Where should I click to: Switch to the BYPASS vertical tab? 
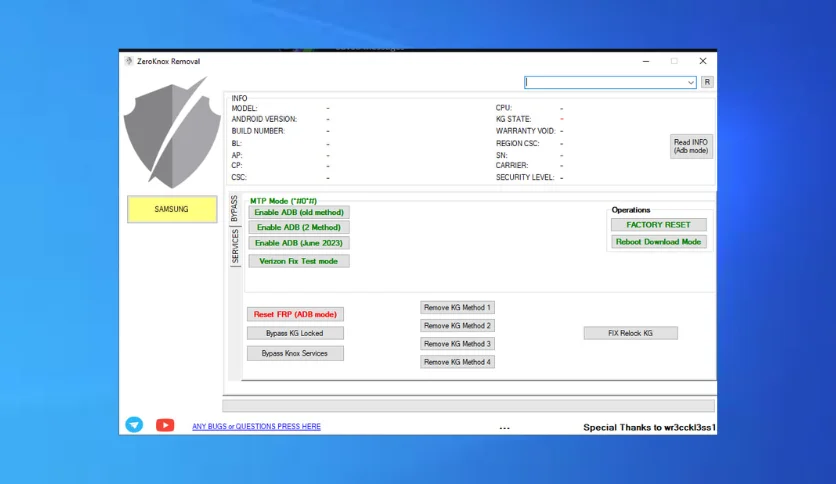(x=234, y=208)
